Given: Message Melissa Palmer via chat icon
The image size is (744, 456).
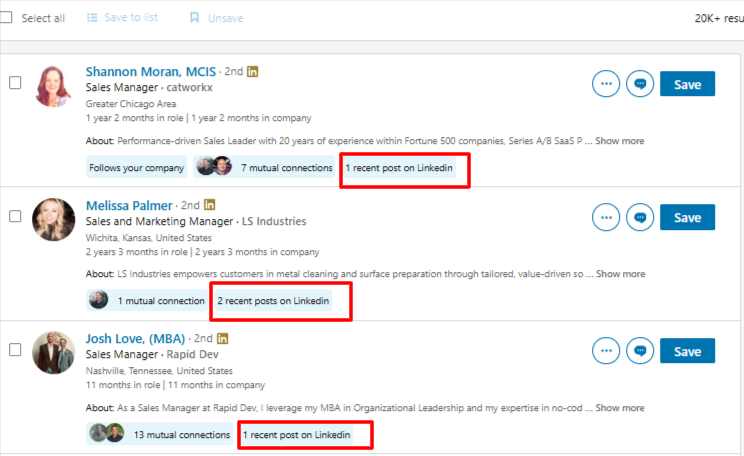Looking at the screenshot, I should (x=640, y=217).
